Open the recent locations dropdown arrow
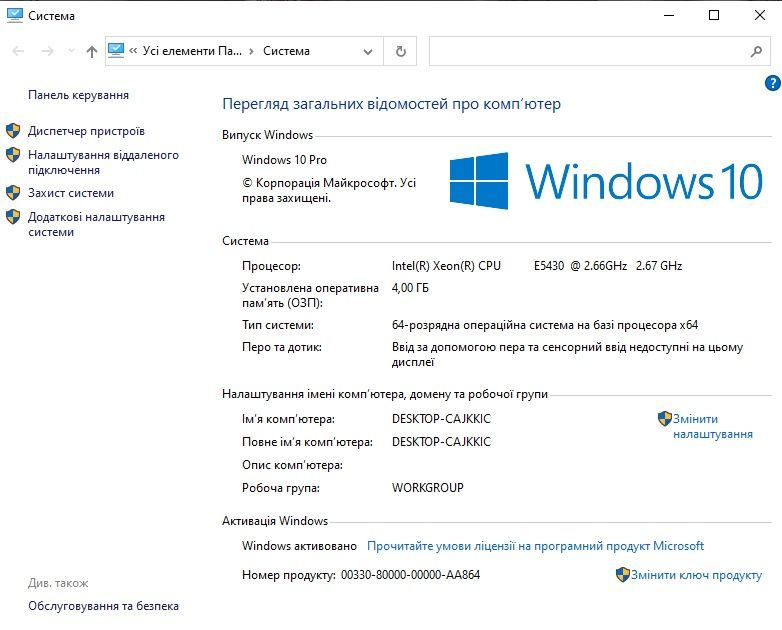This screenshot has height=630, width=782. (x=71, y=51)
